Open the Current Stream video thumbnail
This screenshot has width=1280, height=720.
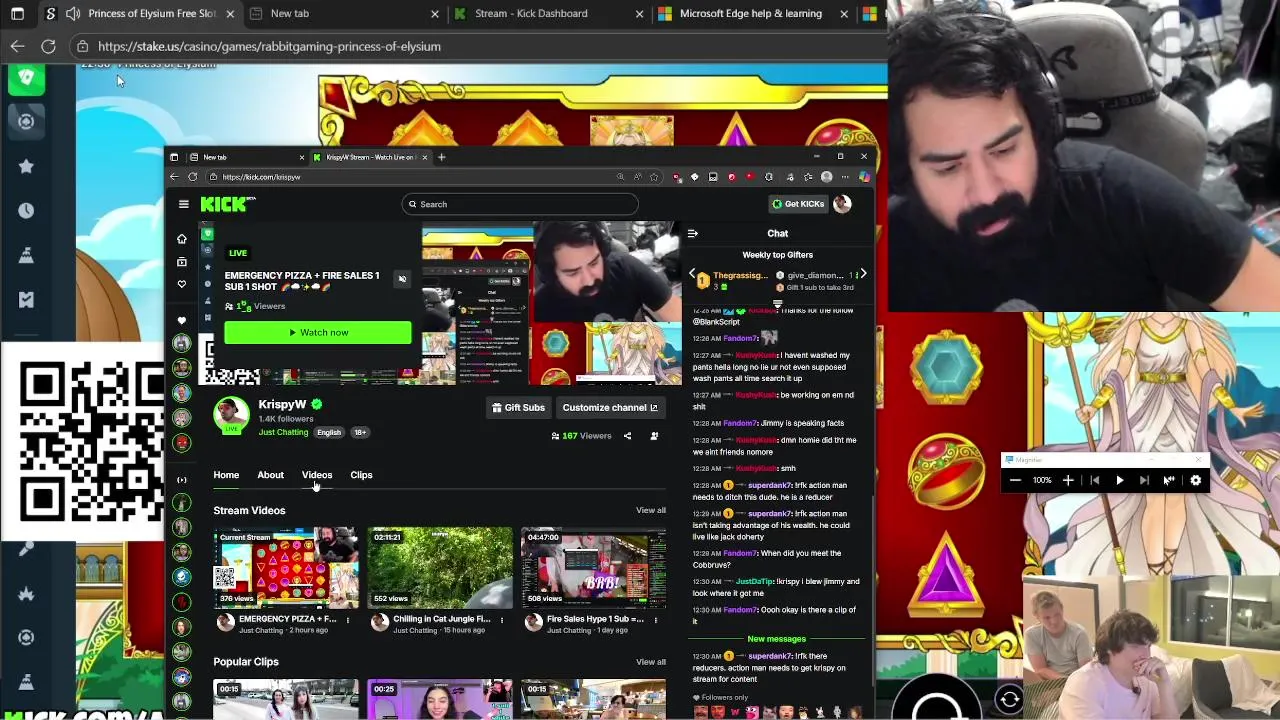[286, 568]
